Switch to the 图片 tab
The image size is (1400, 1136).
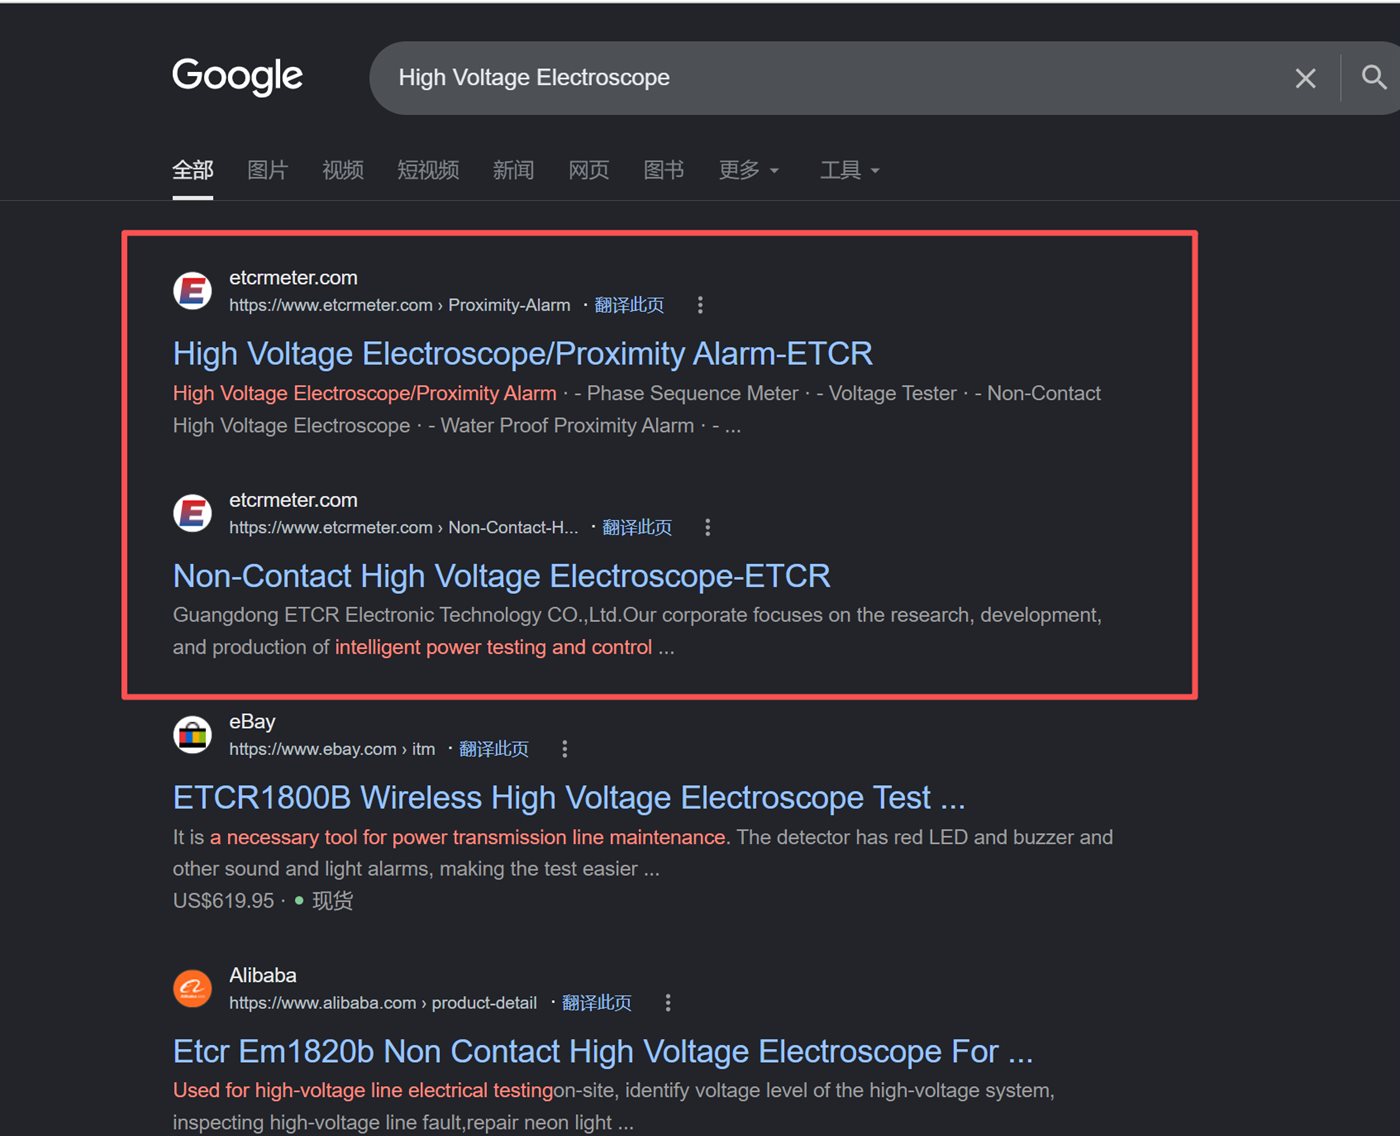coord(268,170)
